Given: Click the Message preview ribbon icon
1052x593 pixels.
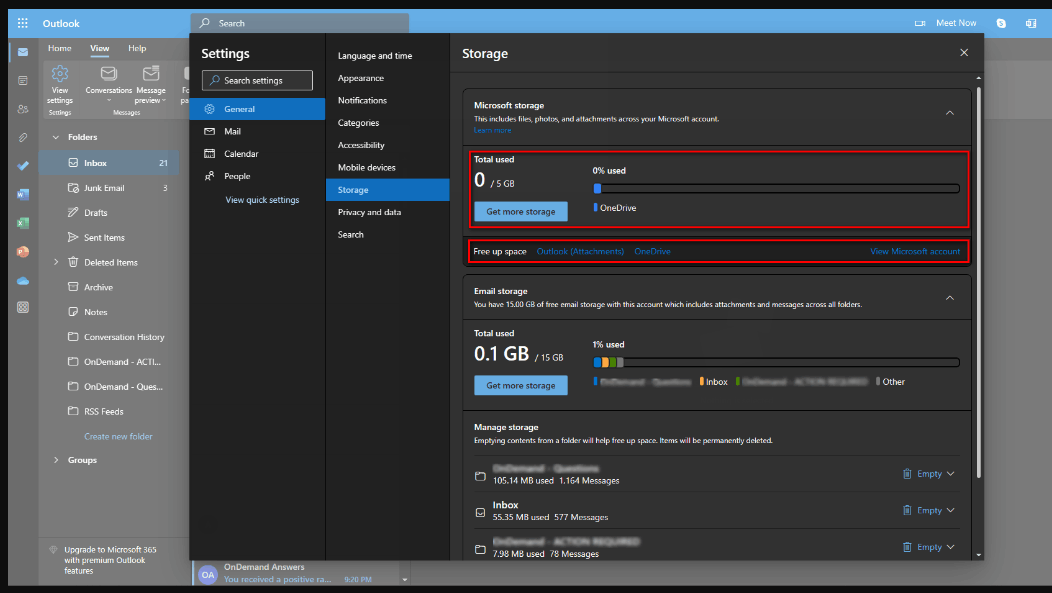Looking at the screenshot, I should point(151,73).
